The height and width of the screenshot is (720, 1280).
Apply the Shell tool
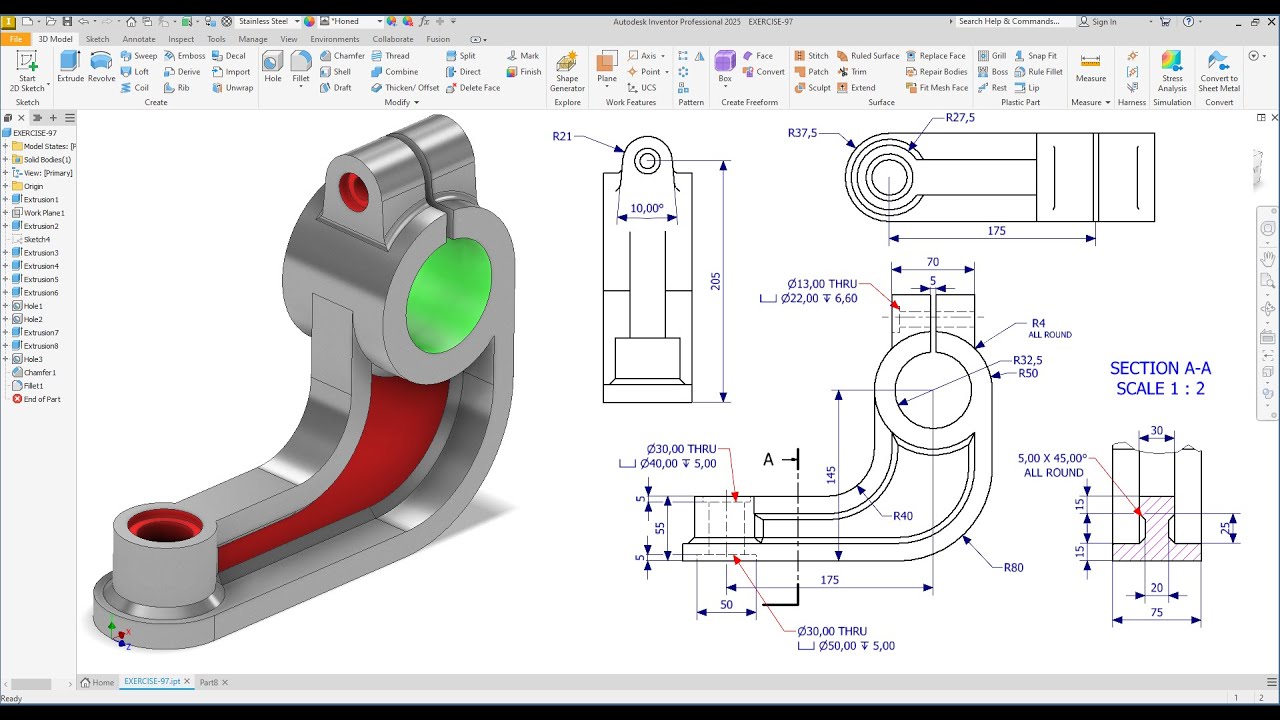click(335, 72)
